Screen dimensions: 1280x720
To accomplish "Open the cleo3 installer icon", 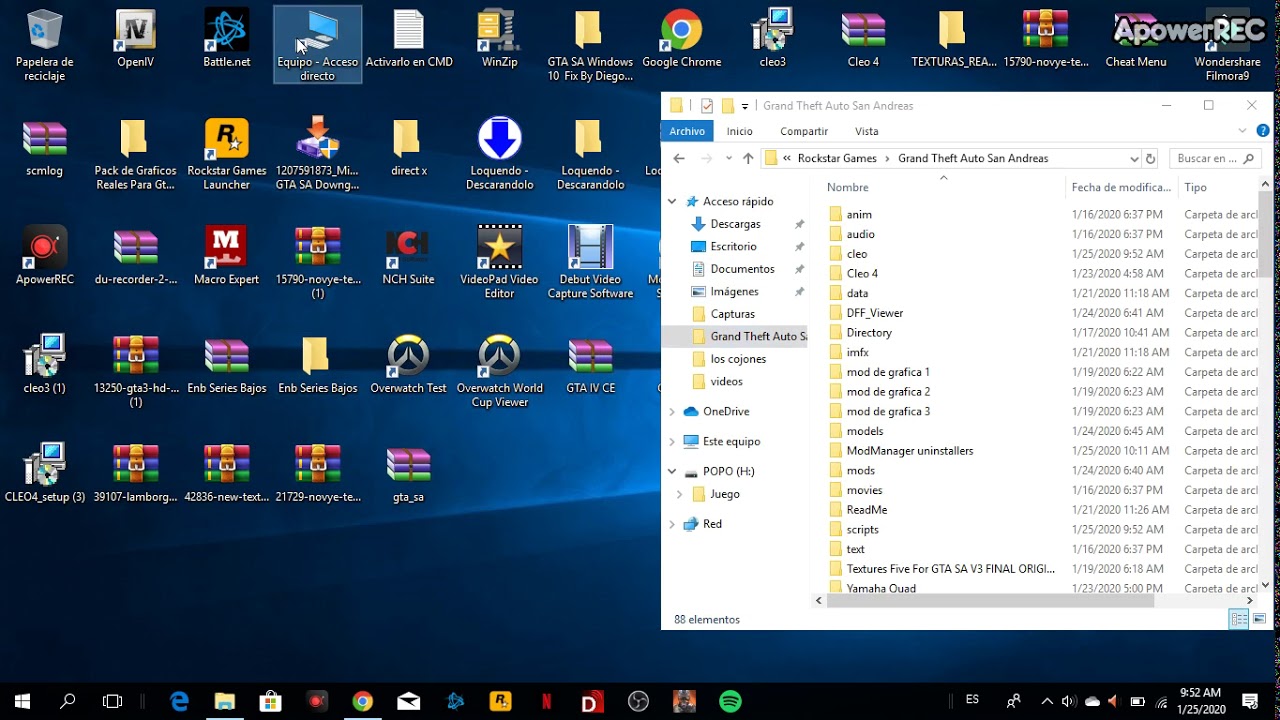I will pyautogui.click(x=772, y=40).
